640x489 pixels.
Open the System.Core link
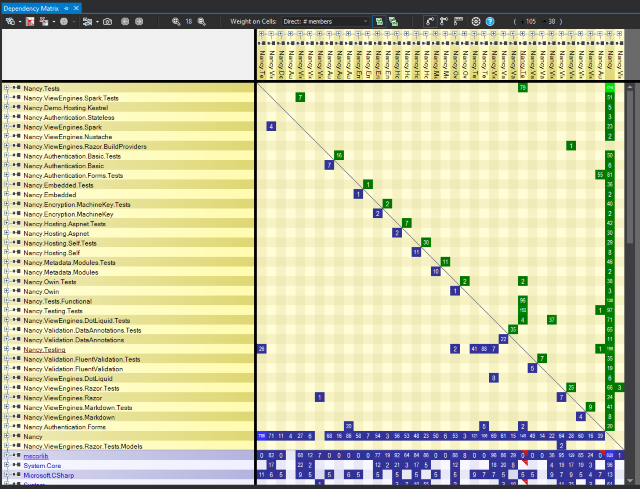point(42,466)
